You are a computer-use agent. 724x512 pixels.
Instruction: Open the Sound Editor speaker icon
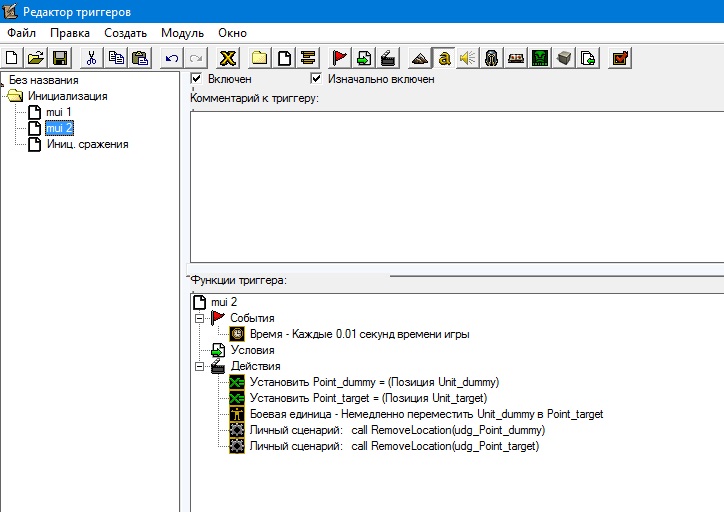click(468, 58)
